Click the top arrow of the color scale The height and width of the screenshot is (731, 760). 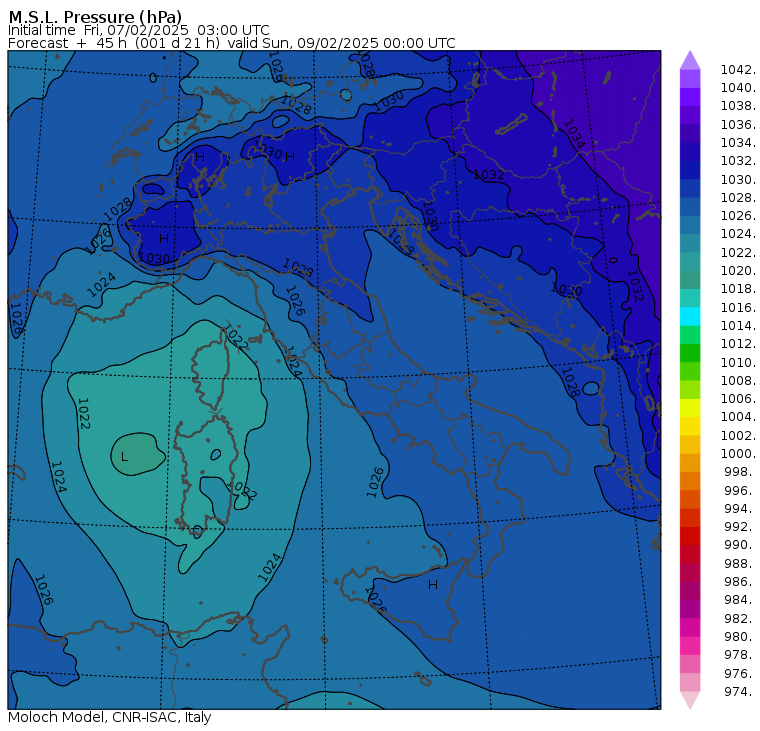(x=690, y=60)
